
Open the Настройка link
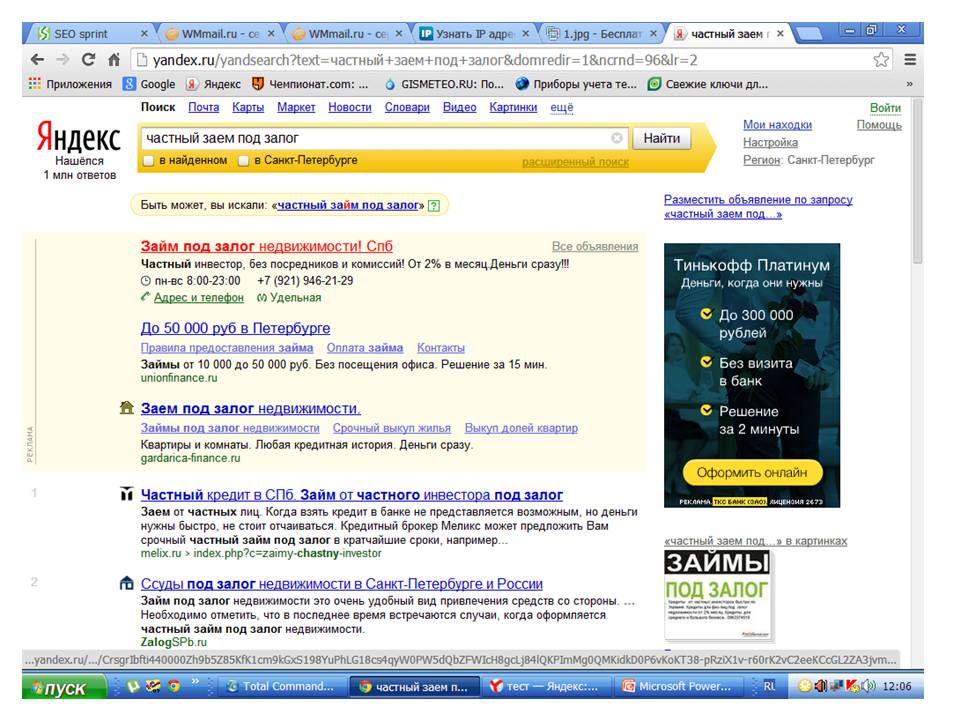coord(770,142)
